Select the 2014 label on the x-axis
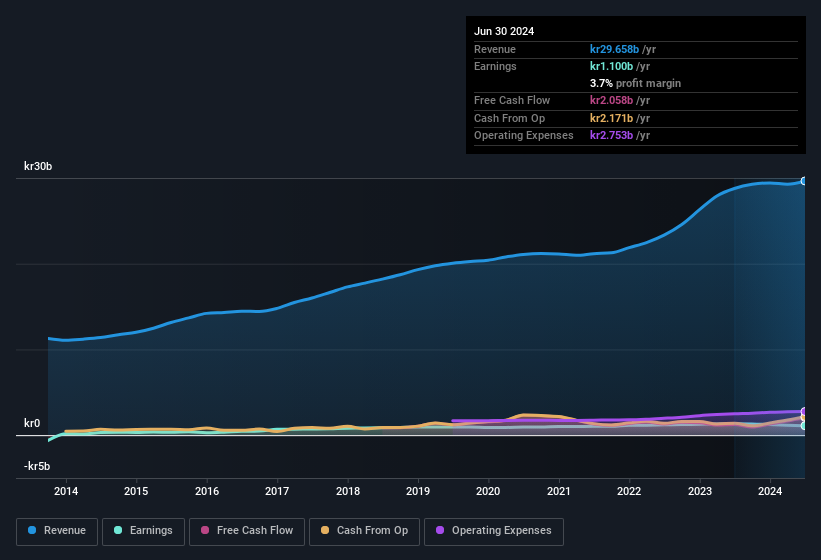This screenshot has width=821, height=560. tap(66, 491)
